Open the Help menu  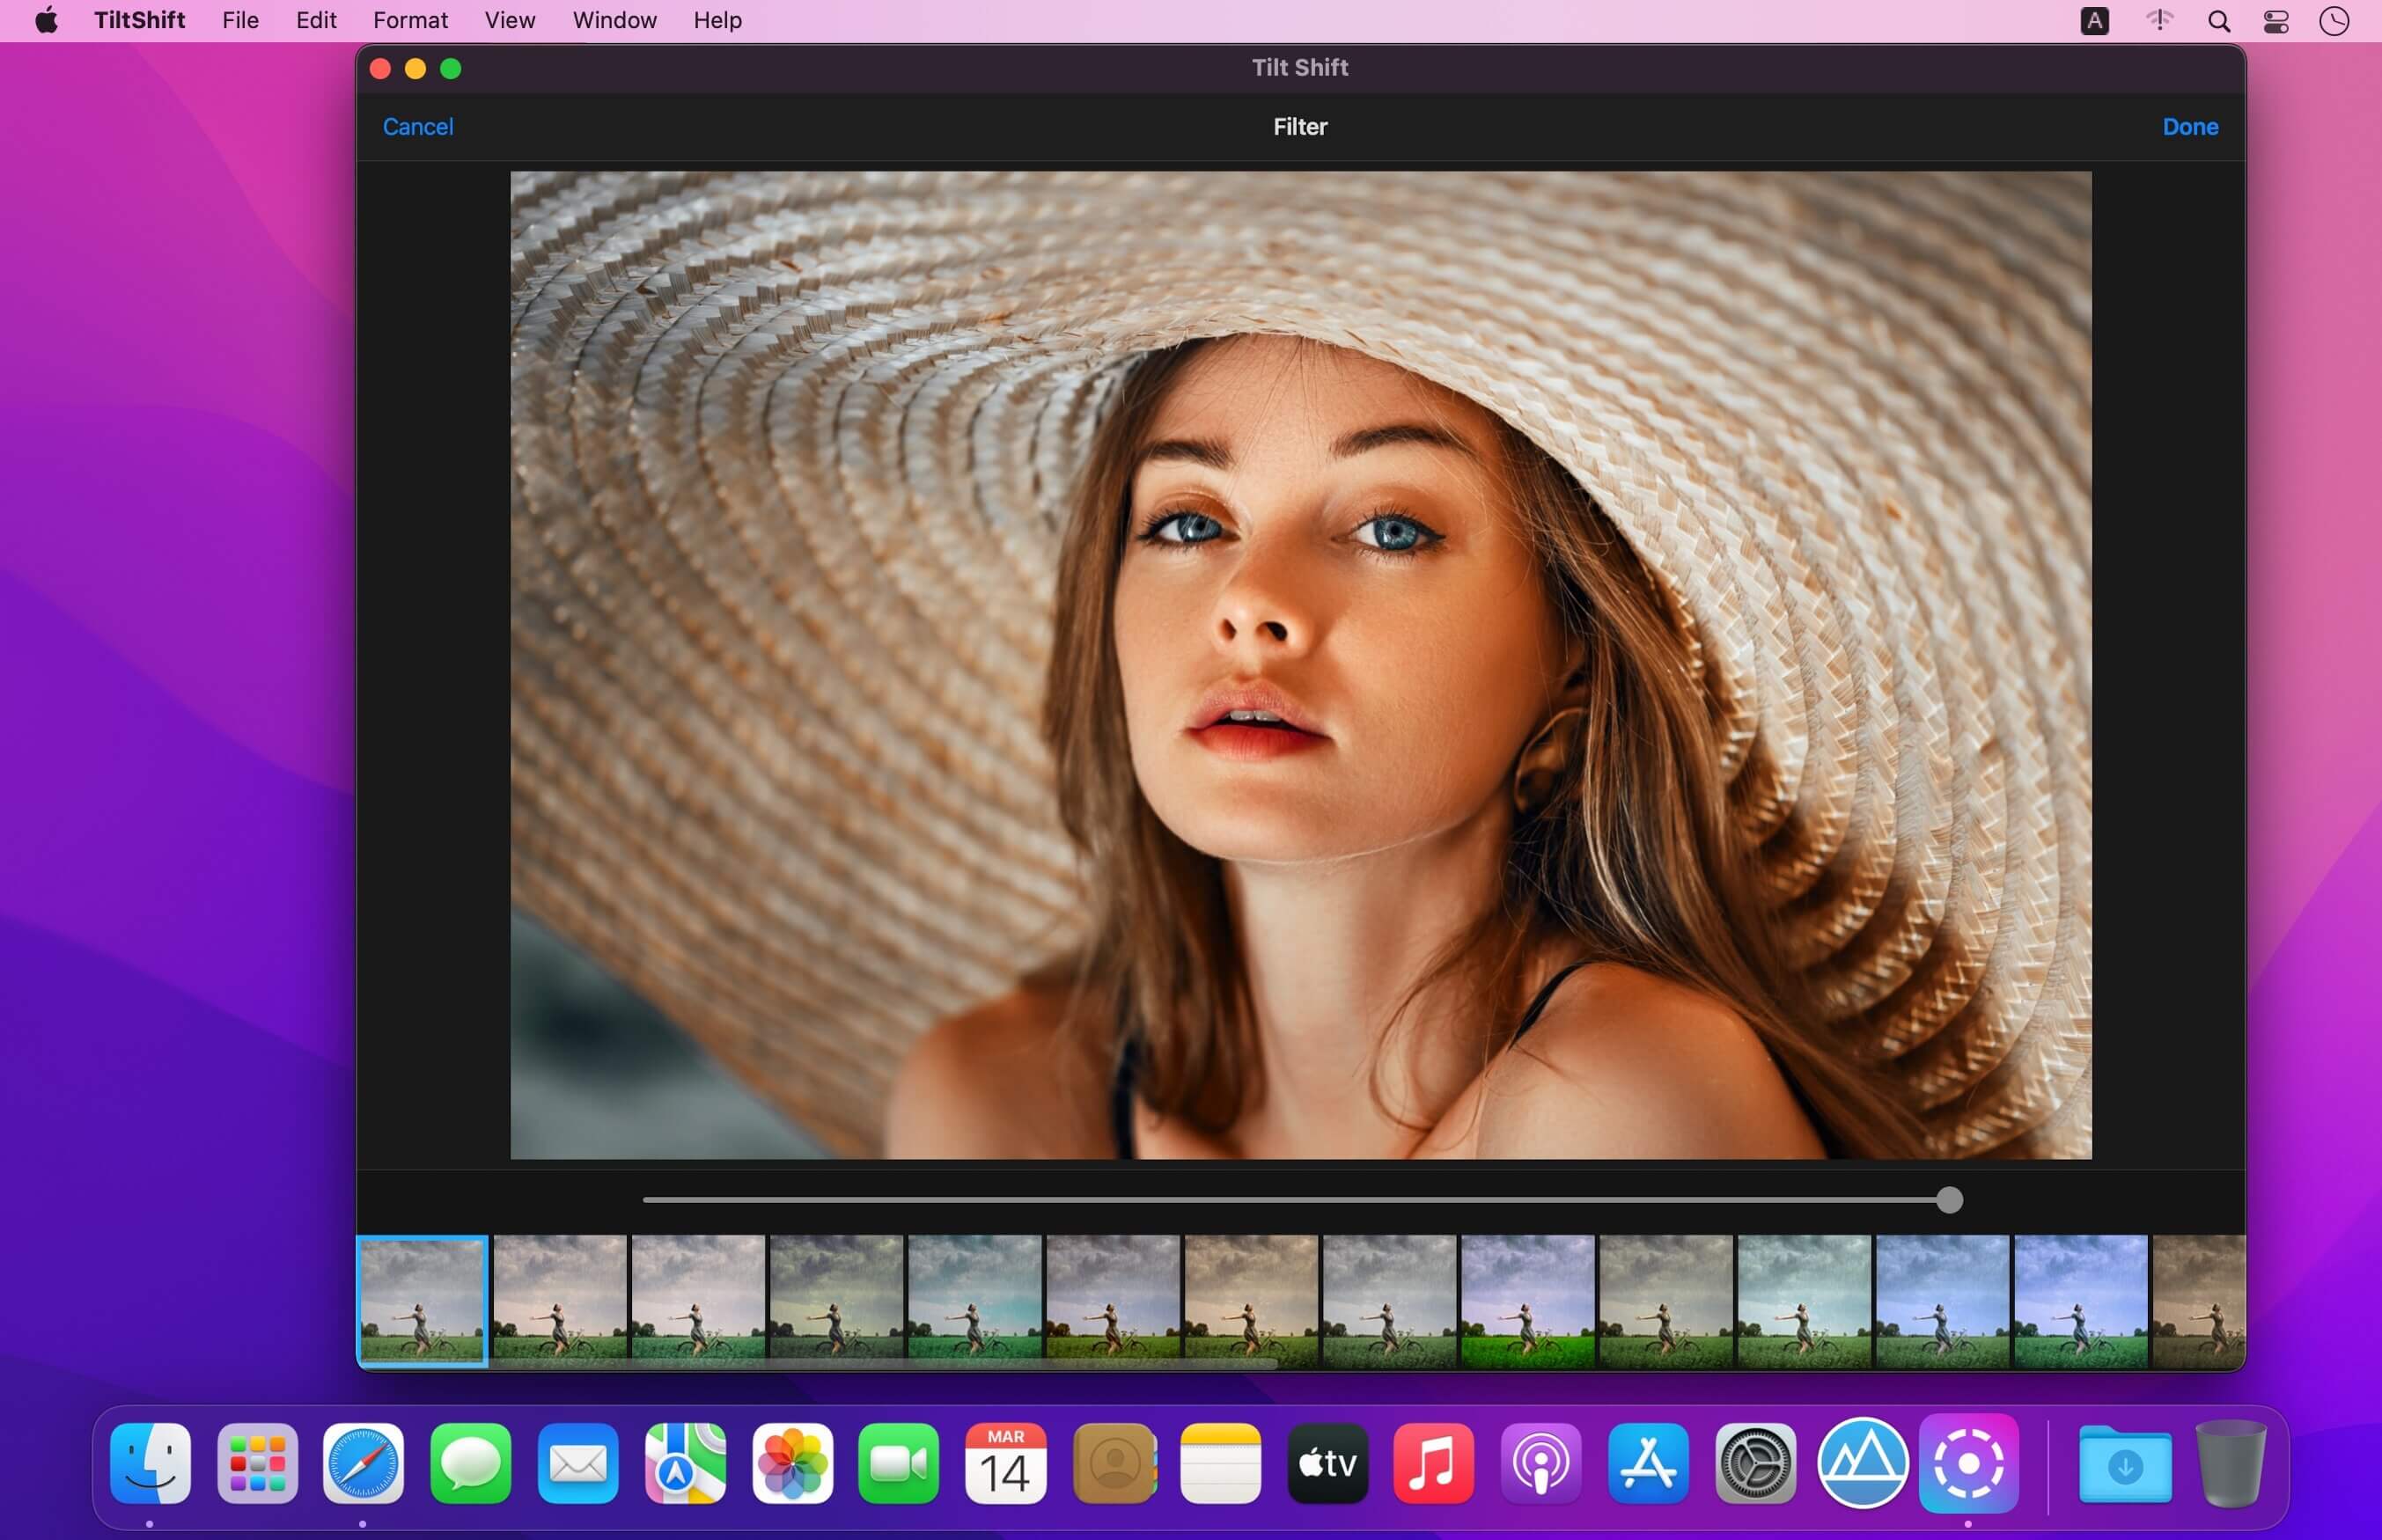(718, 20)
